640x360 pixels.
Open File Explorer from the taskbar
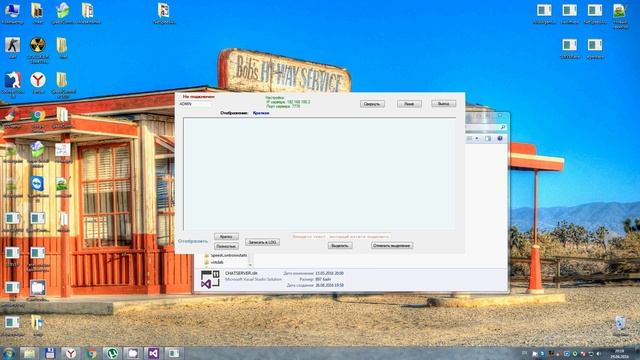click(29, 353)
